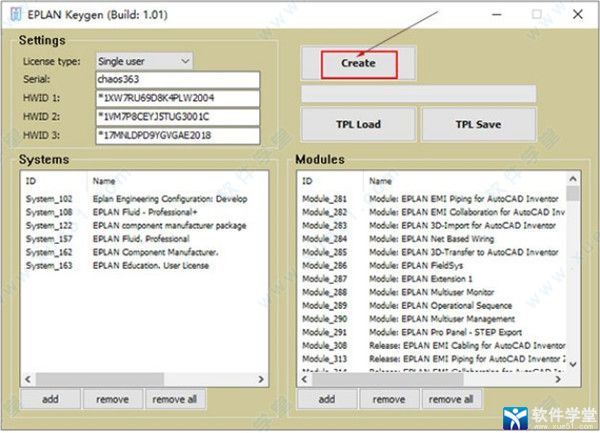The image size is (600, 433).
Task: Select Module_286 FieldSys row
Action: (432, 266)
